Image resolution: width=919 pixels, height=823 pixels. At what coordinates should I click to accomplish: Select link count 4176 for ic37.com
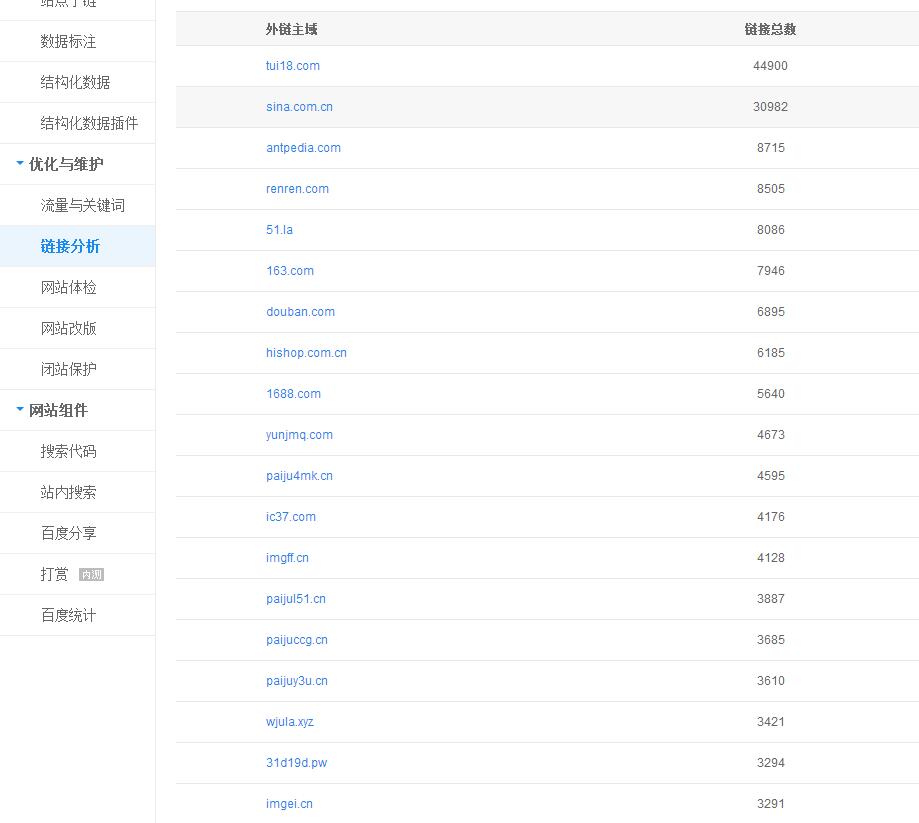pyautogui.click(x=770, y=517)
